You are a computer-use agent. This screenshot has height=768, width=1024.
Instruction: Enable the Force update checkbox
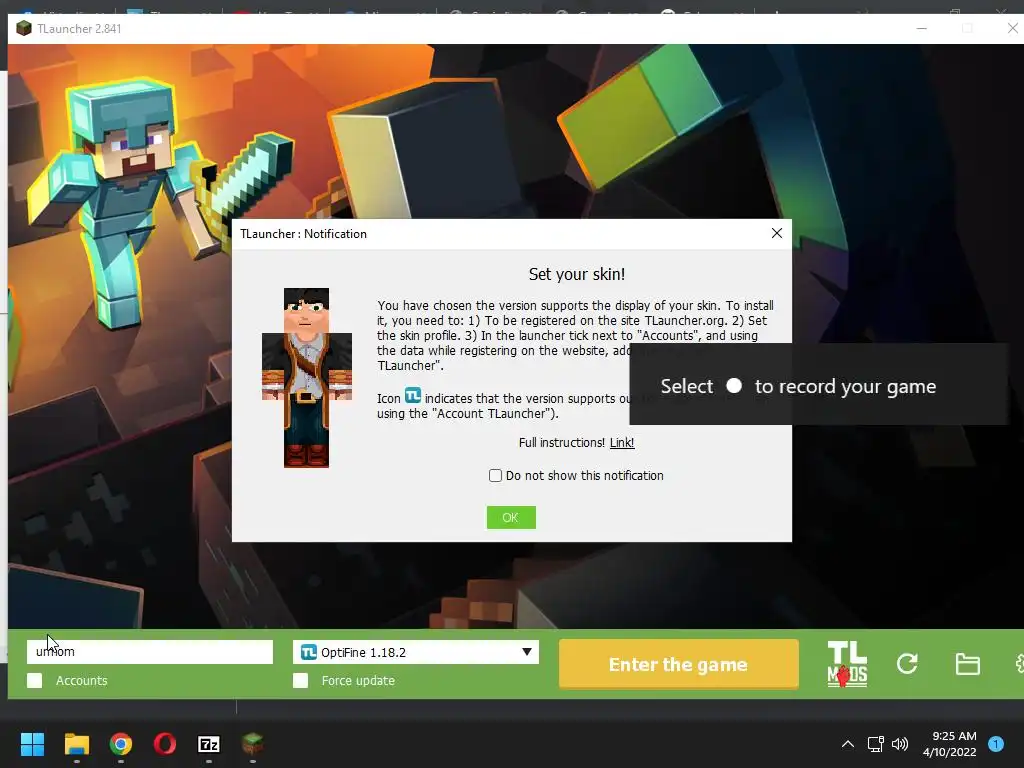coord(300,680)
